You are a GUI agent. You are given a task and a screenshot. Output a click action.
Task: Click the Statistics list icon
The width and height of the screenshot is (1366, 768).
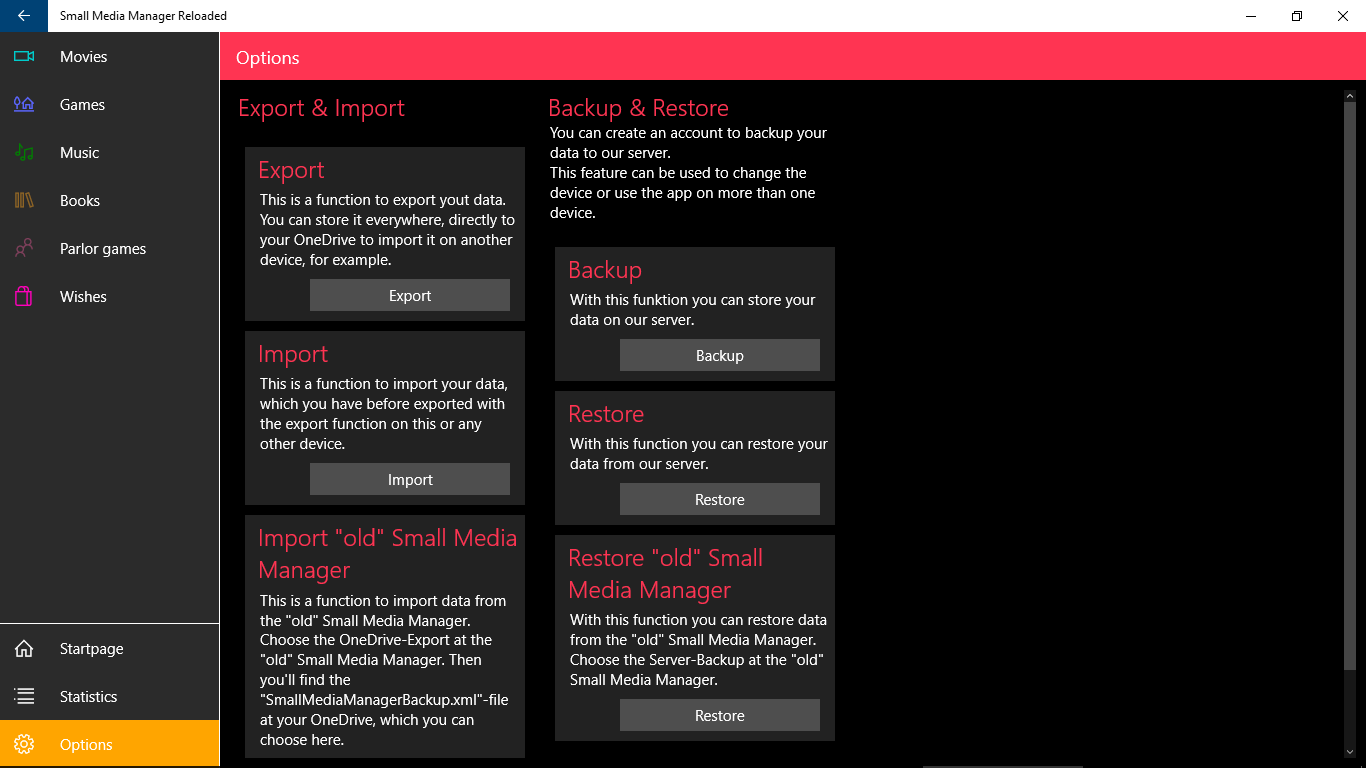24,696
